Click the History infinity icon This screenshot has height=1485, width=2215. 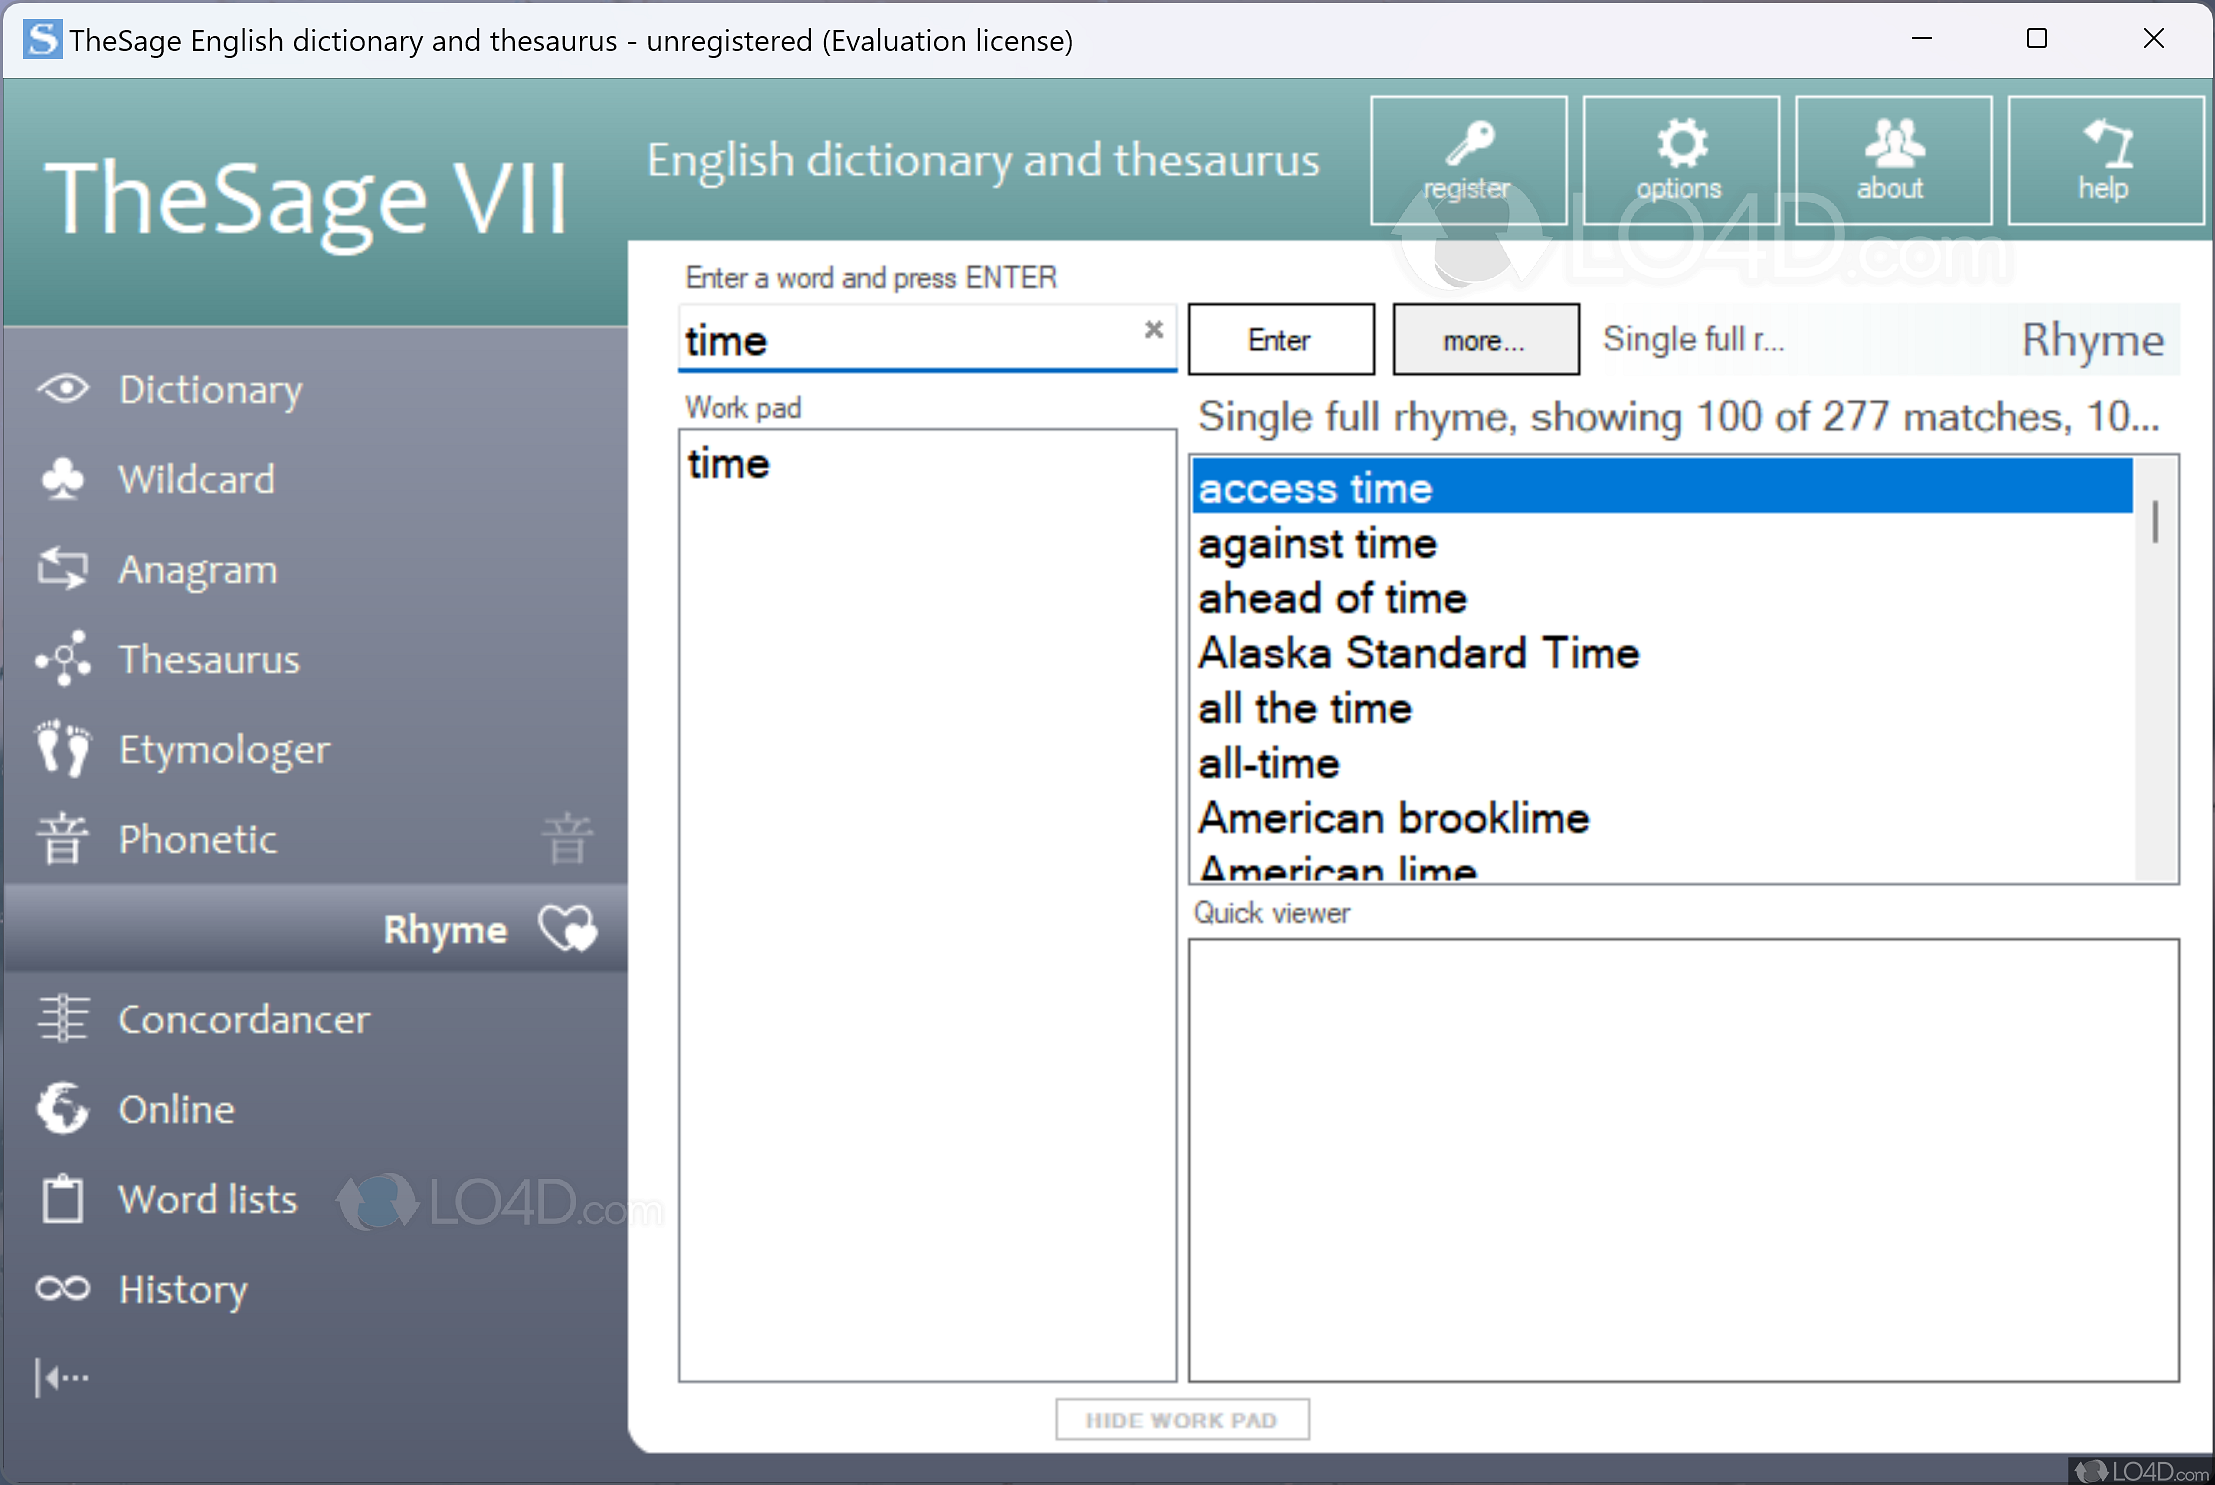(x=63, y=1289)
